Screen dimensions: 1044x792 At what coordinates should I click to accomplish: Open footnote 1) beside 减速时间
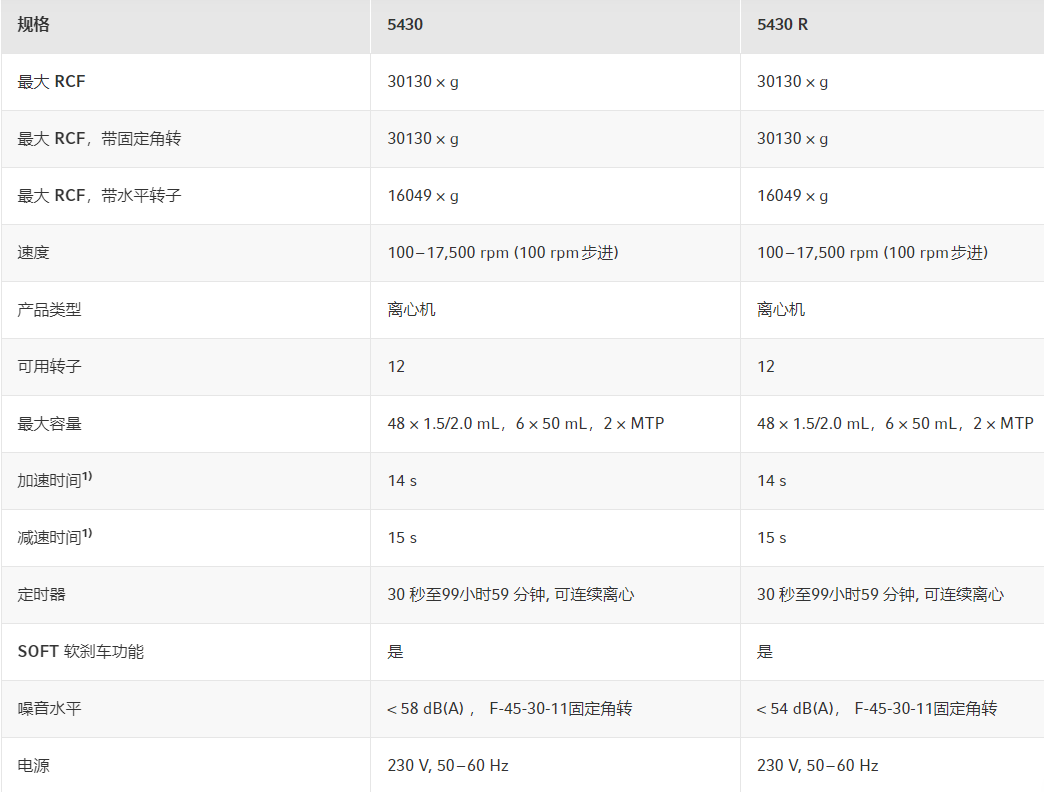coord(87,534)
